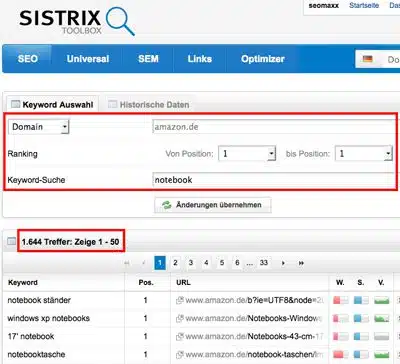Click the amazon.de domain input field
This screenshot has width=400, height=364.
pyautogui.click(x=274, y=127)
